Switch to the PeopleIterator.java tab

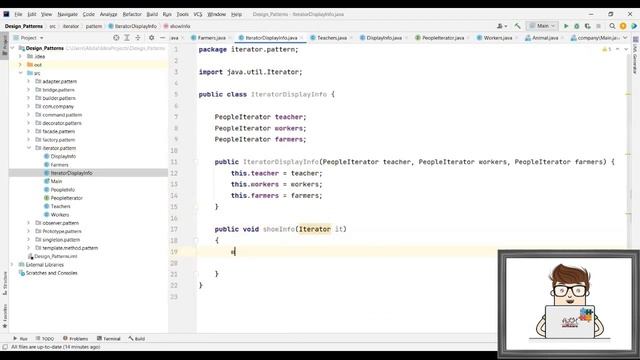443,38
